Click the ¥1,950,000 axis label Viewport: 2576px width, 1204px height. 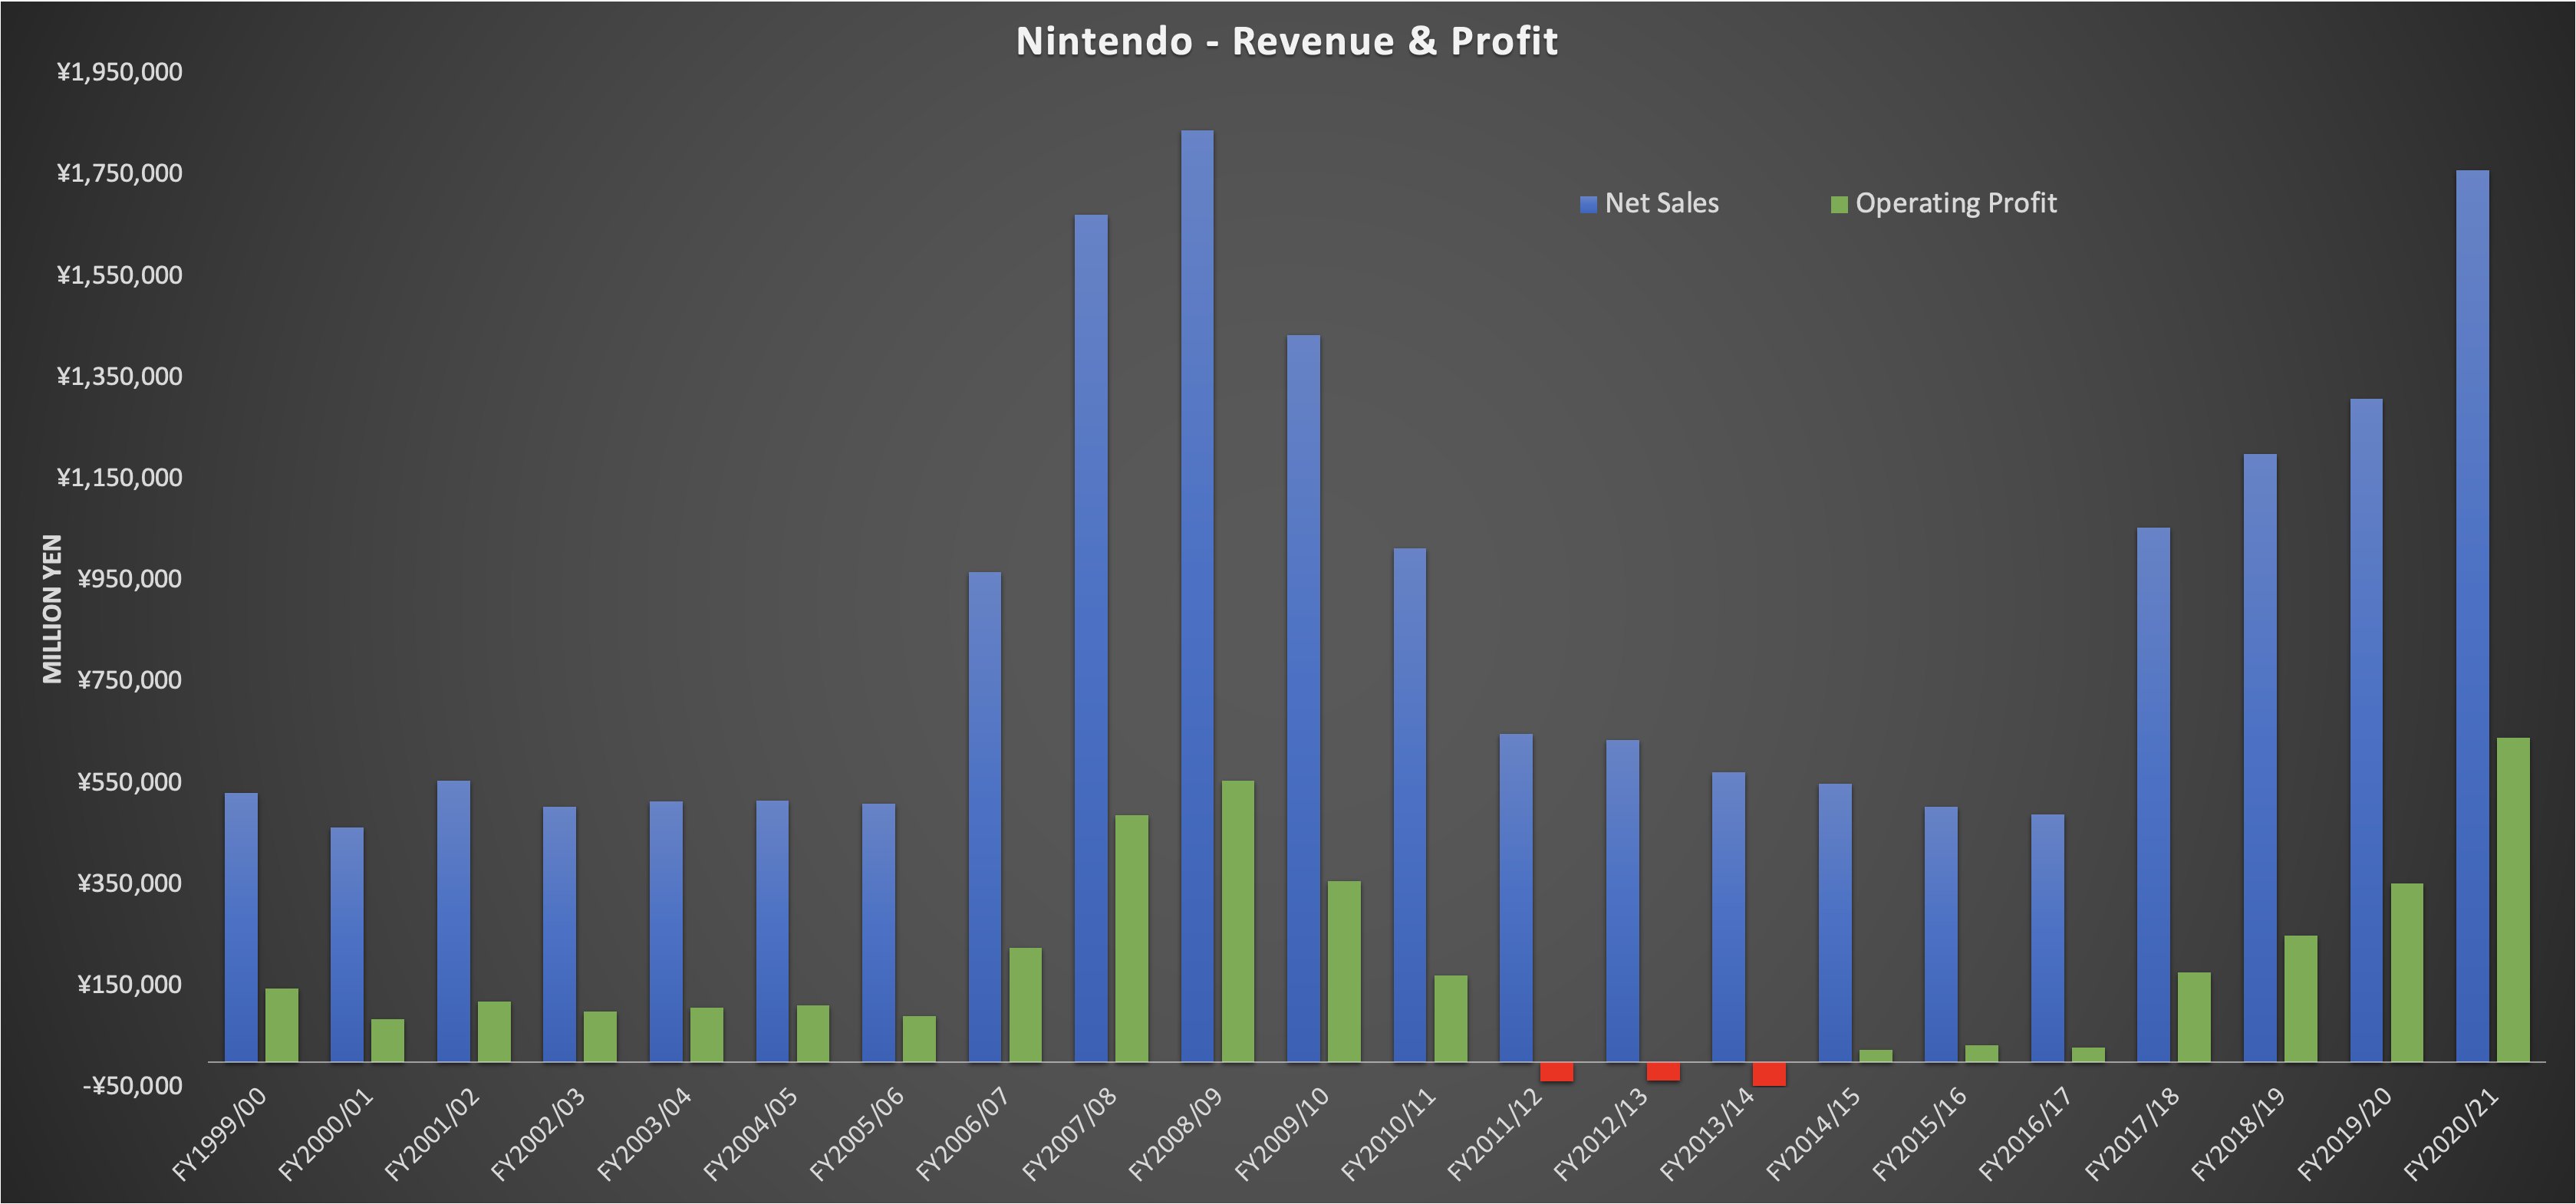tap(120, 72)
